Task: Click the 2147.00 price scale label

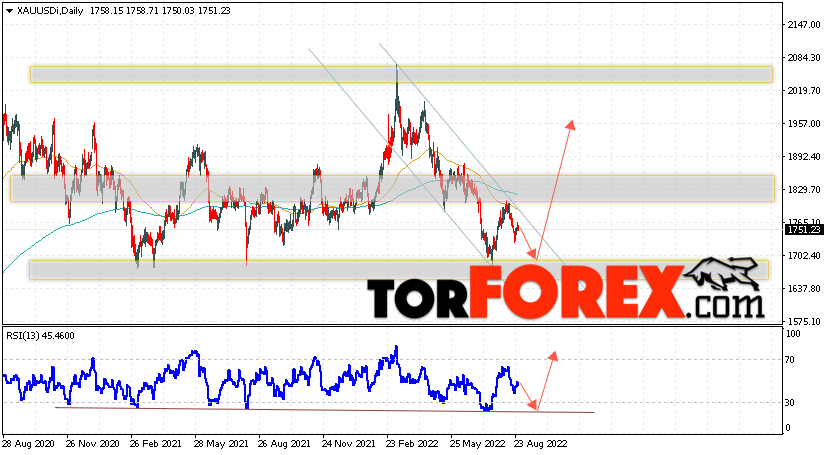Action: click(805, 25)
